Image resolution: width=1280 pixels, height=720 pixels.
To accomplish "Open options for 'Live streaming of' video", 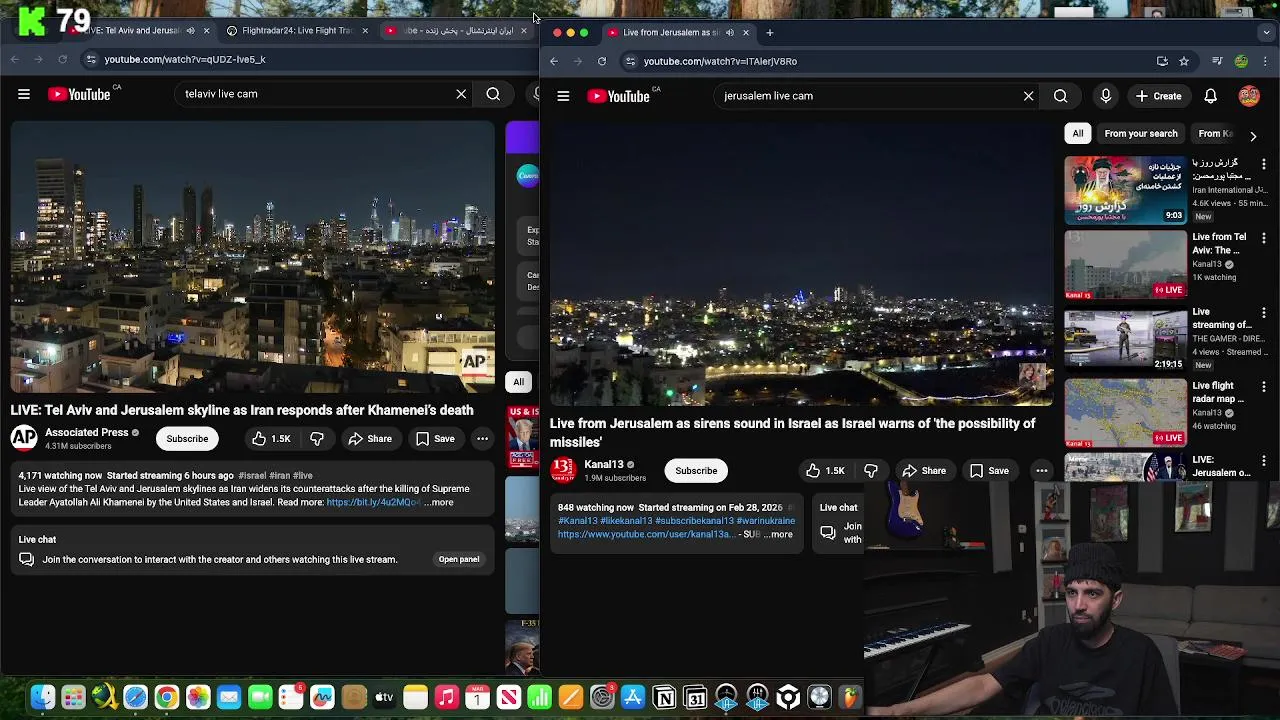I will (x=1263, y=313).
